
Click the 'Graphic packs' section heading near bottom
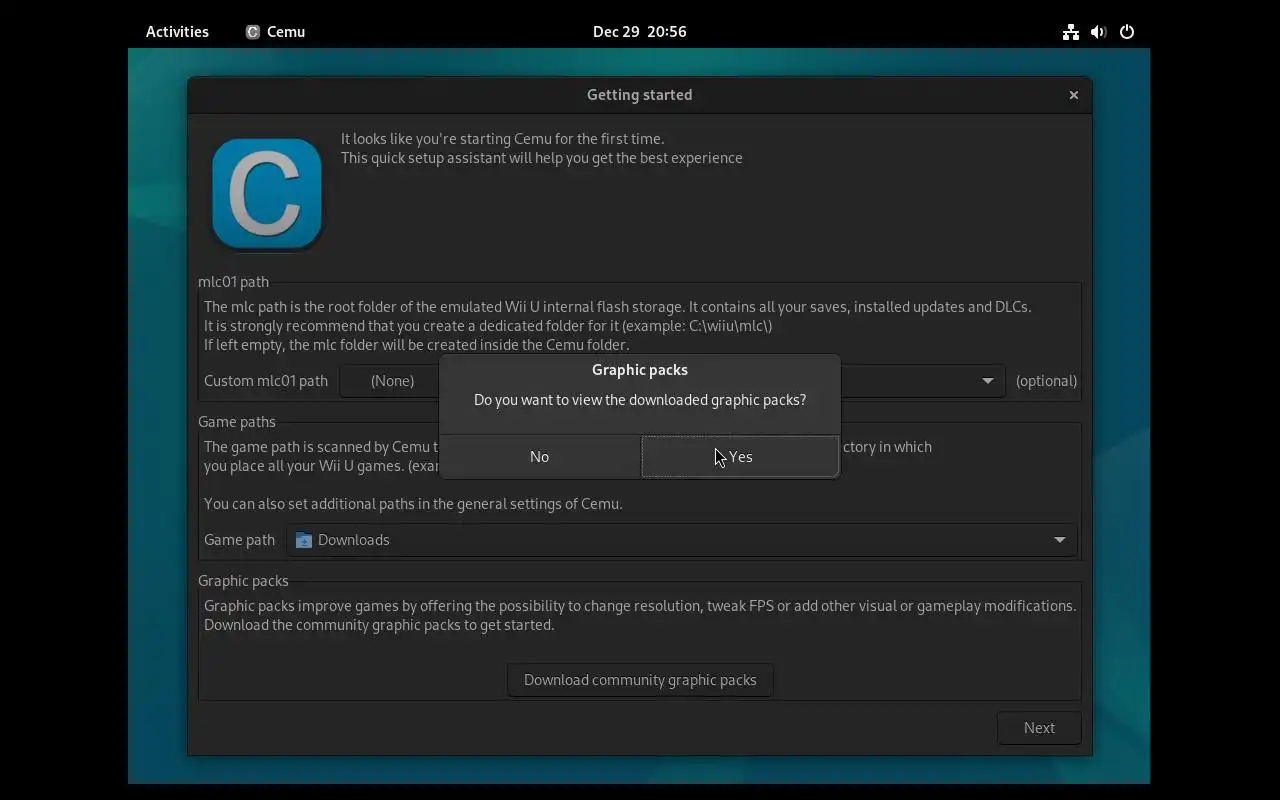(243, 581)
